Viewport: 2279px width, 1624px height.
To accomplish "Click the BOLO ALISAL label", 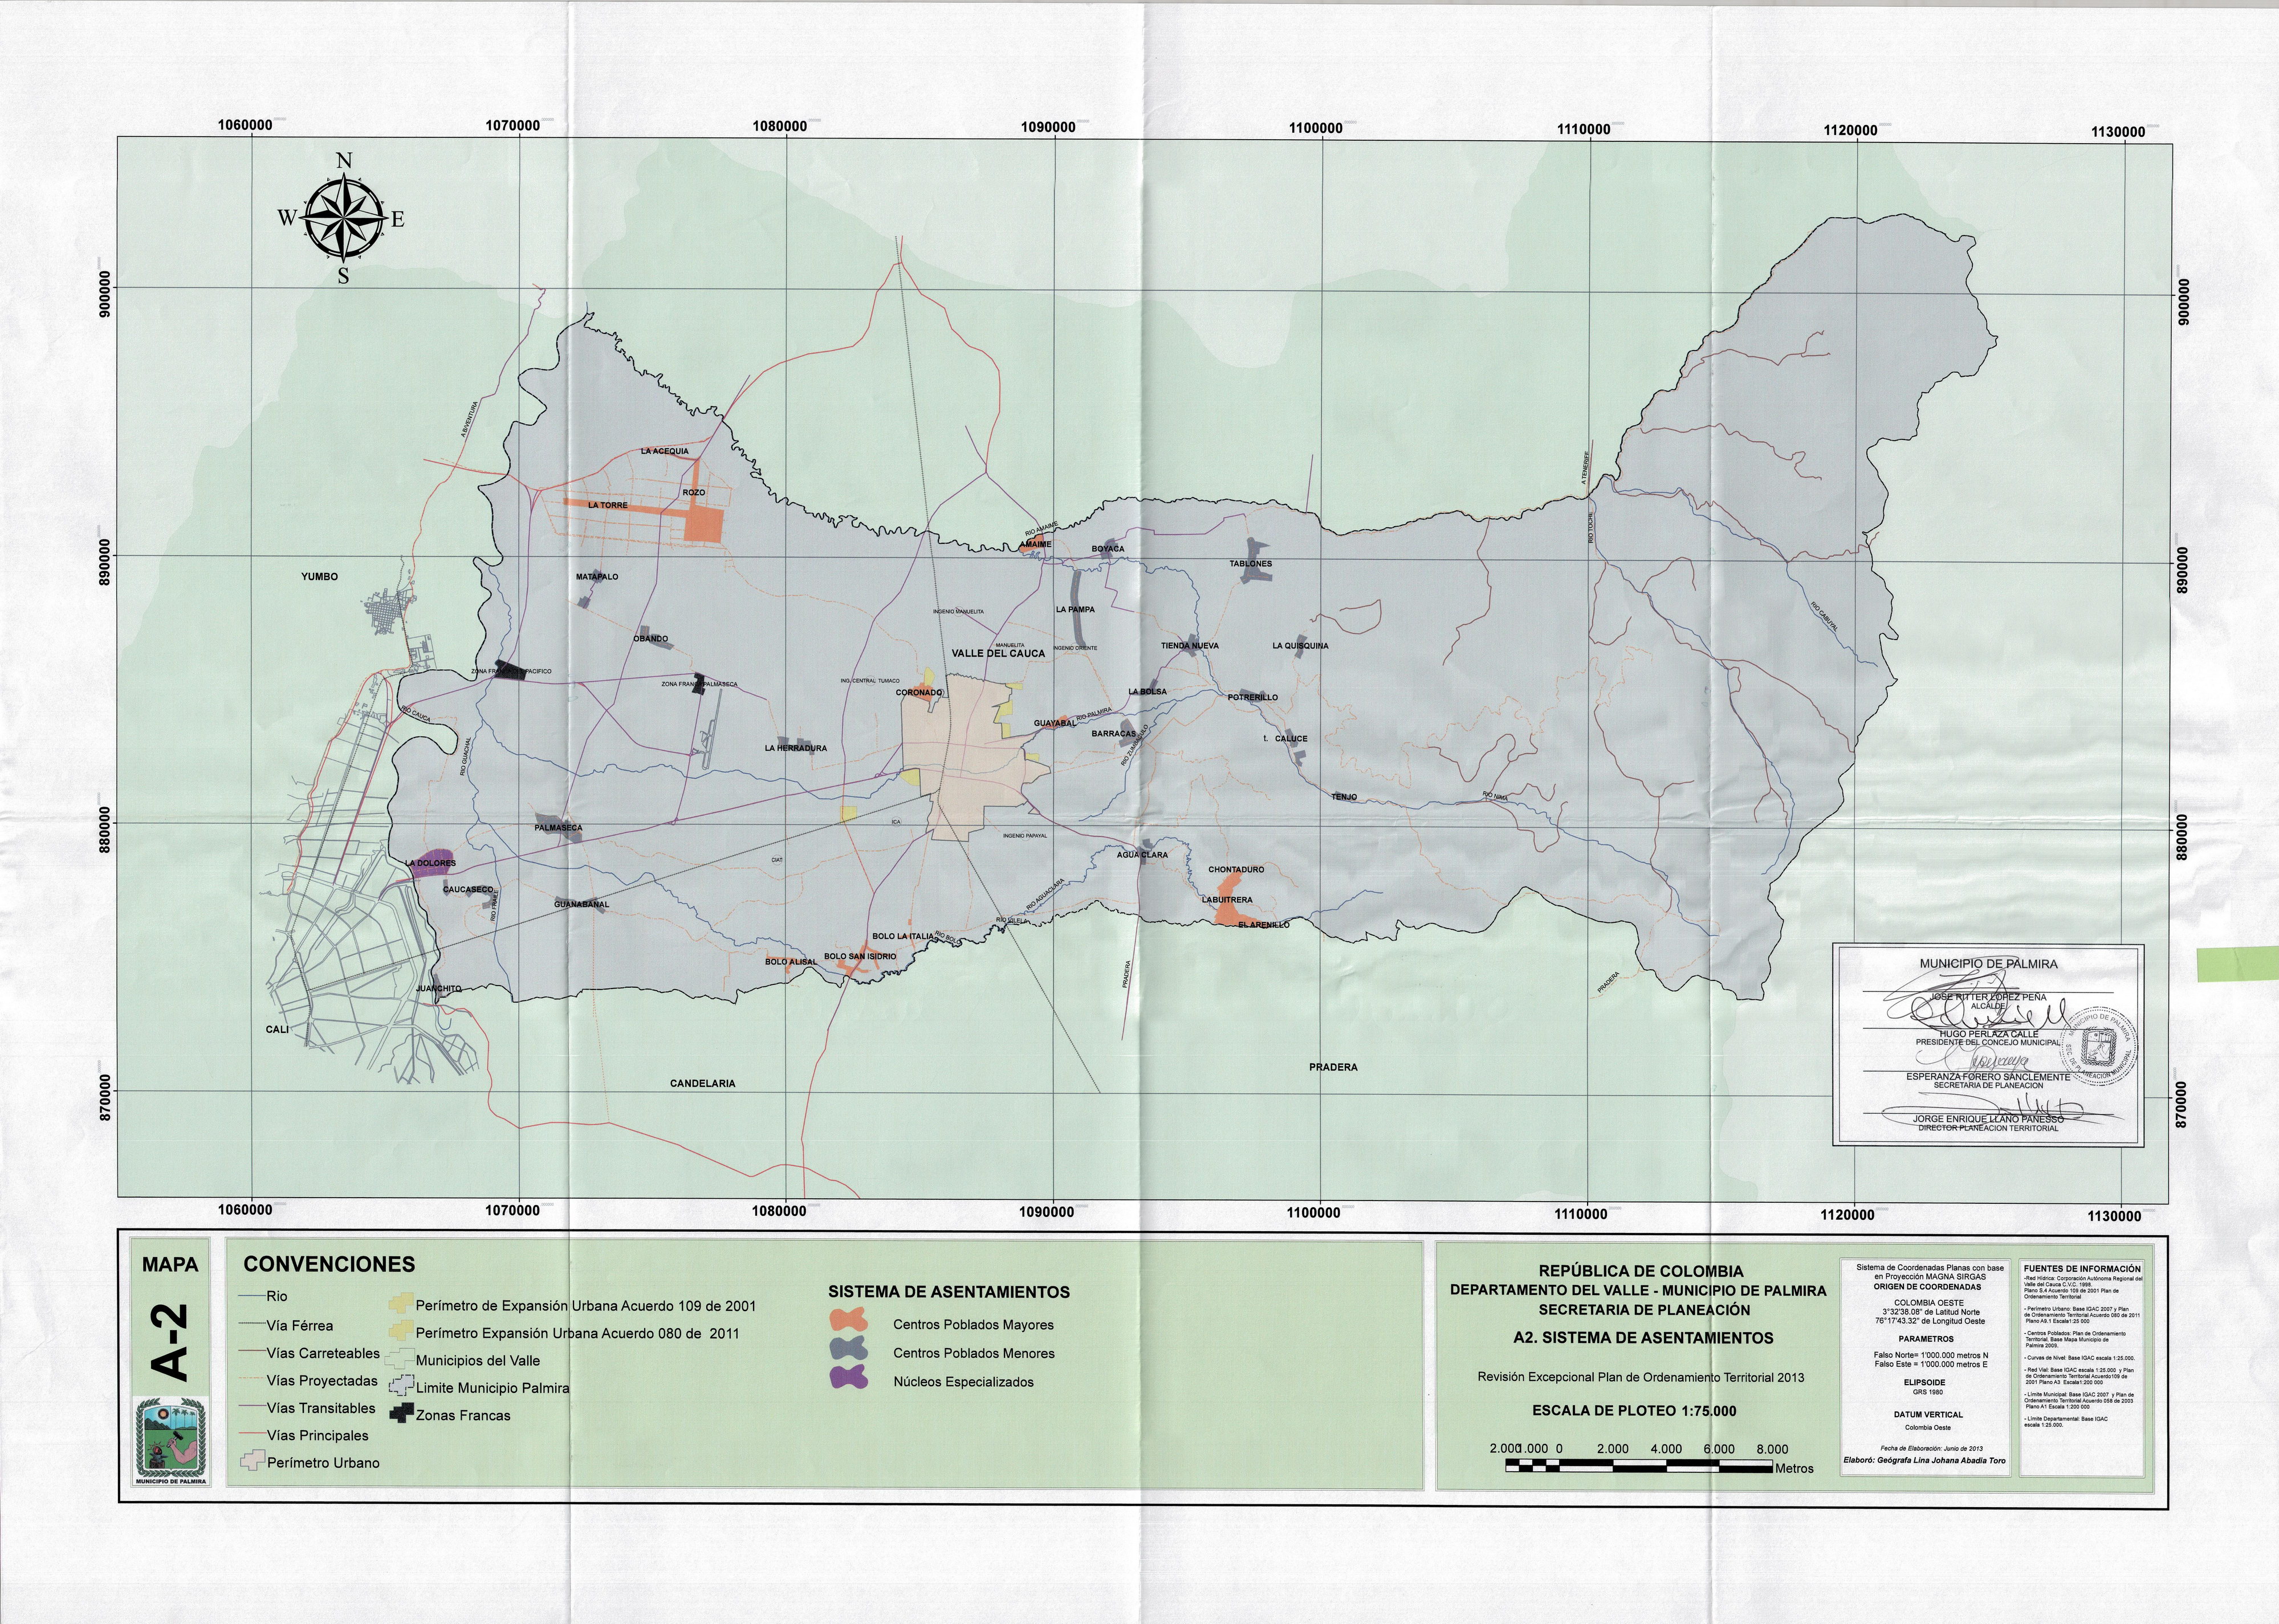I will click(791, 961).
